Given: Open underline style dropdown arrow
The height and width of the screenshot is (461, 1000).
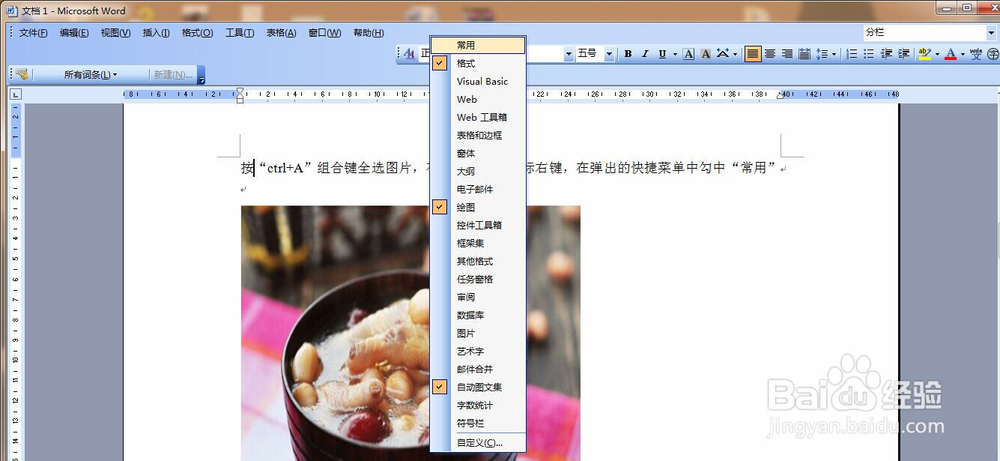Looking at the screenshot, I should click(x=673, y=54).
